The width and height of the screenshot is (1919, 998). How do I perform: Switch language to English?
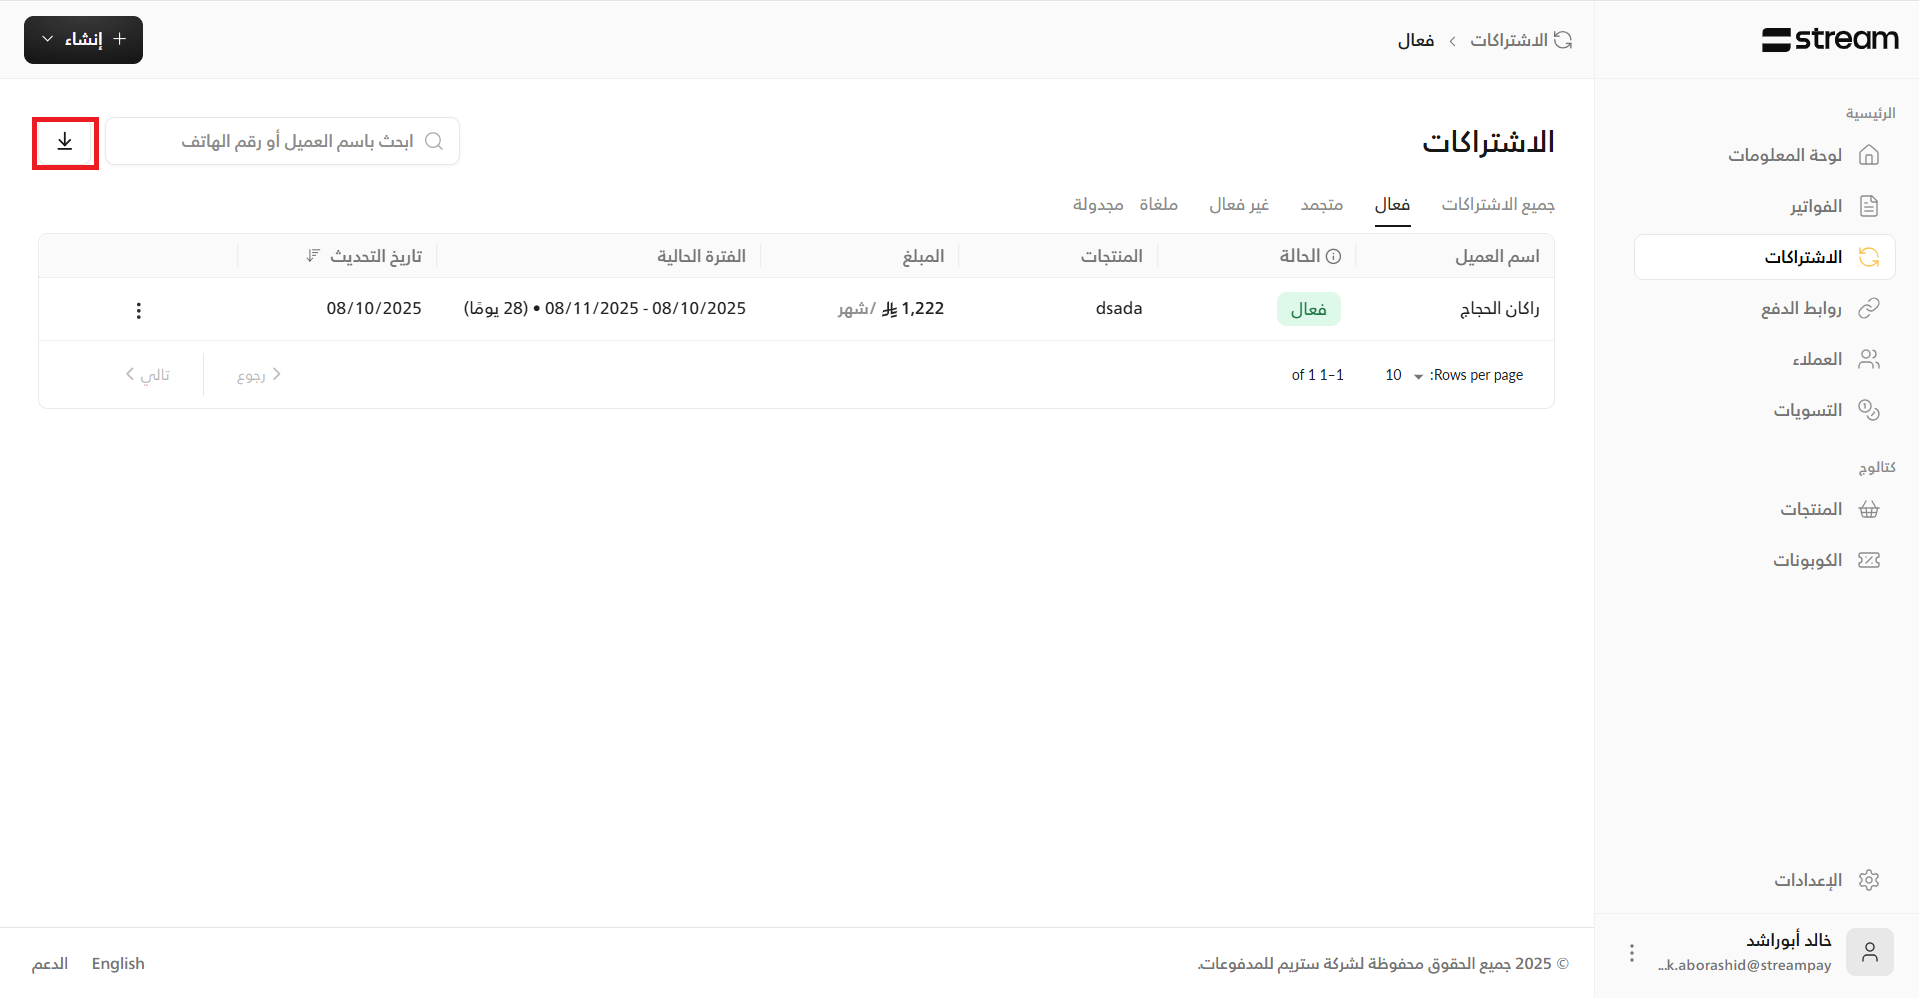pos(118,964)
